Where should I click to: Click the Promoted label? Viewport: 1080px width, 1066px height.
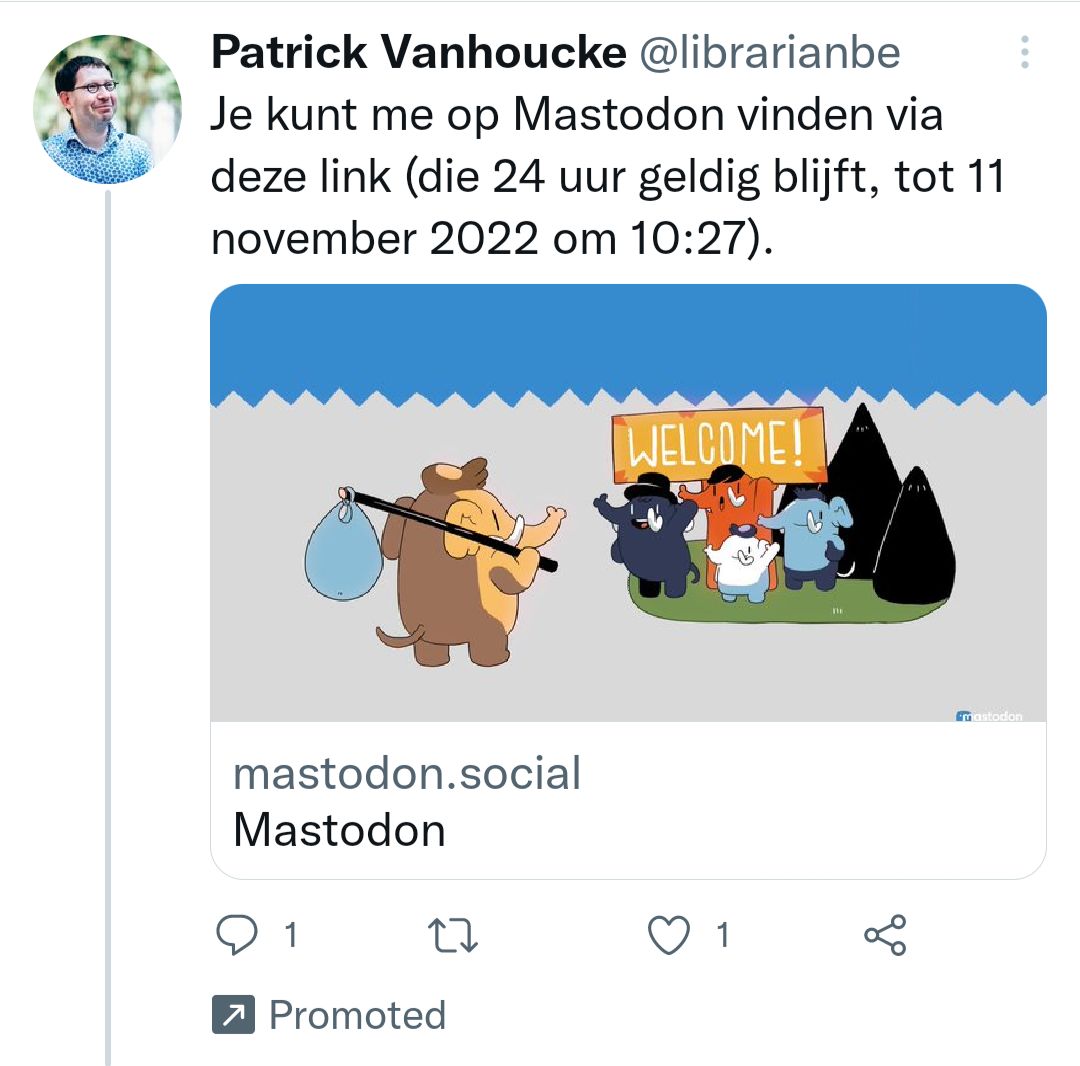pyautogui.click(x=357, y=1016)
